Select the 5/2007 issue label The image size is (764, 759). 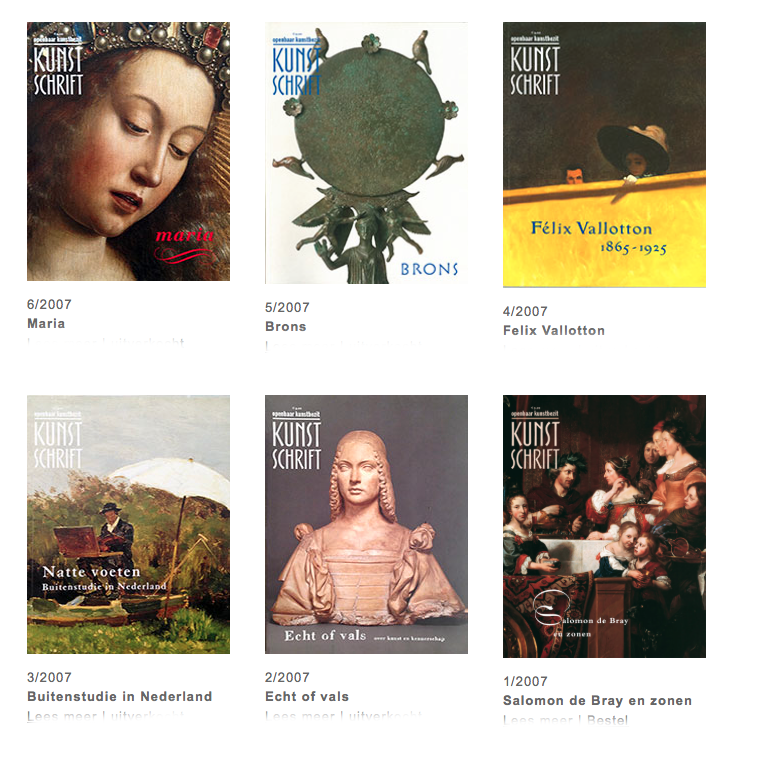pyautogui.click(x=287, y=307)
